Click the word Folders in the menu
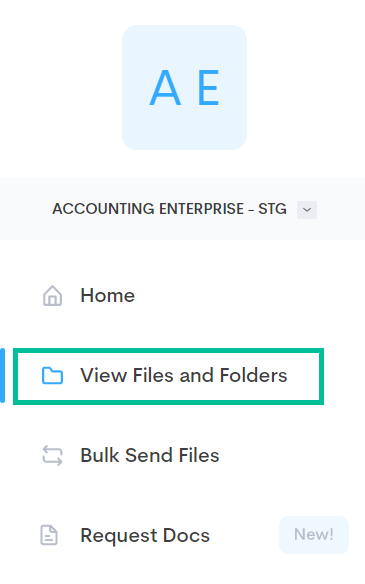This screenshot has height=584, width=365. (x=254, y=375)
